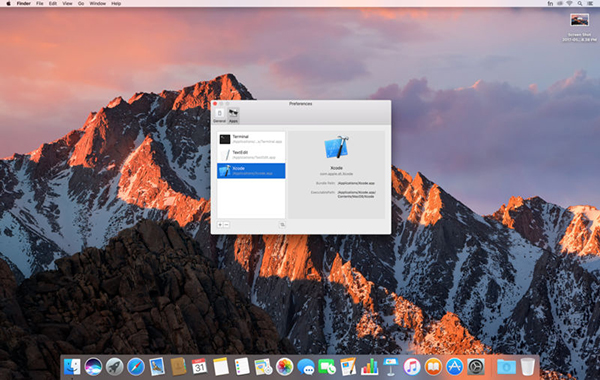Open Siri from the Dock
600x380 pixels.
click(93, 367)
